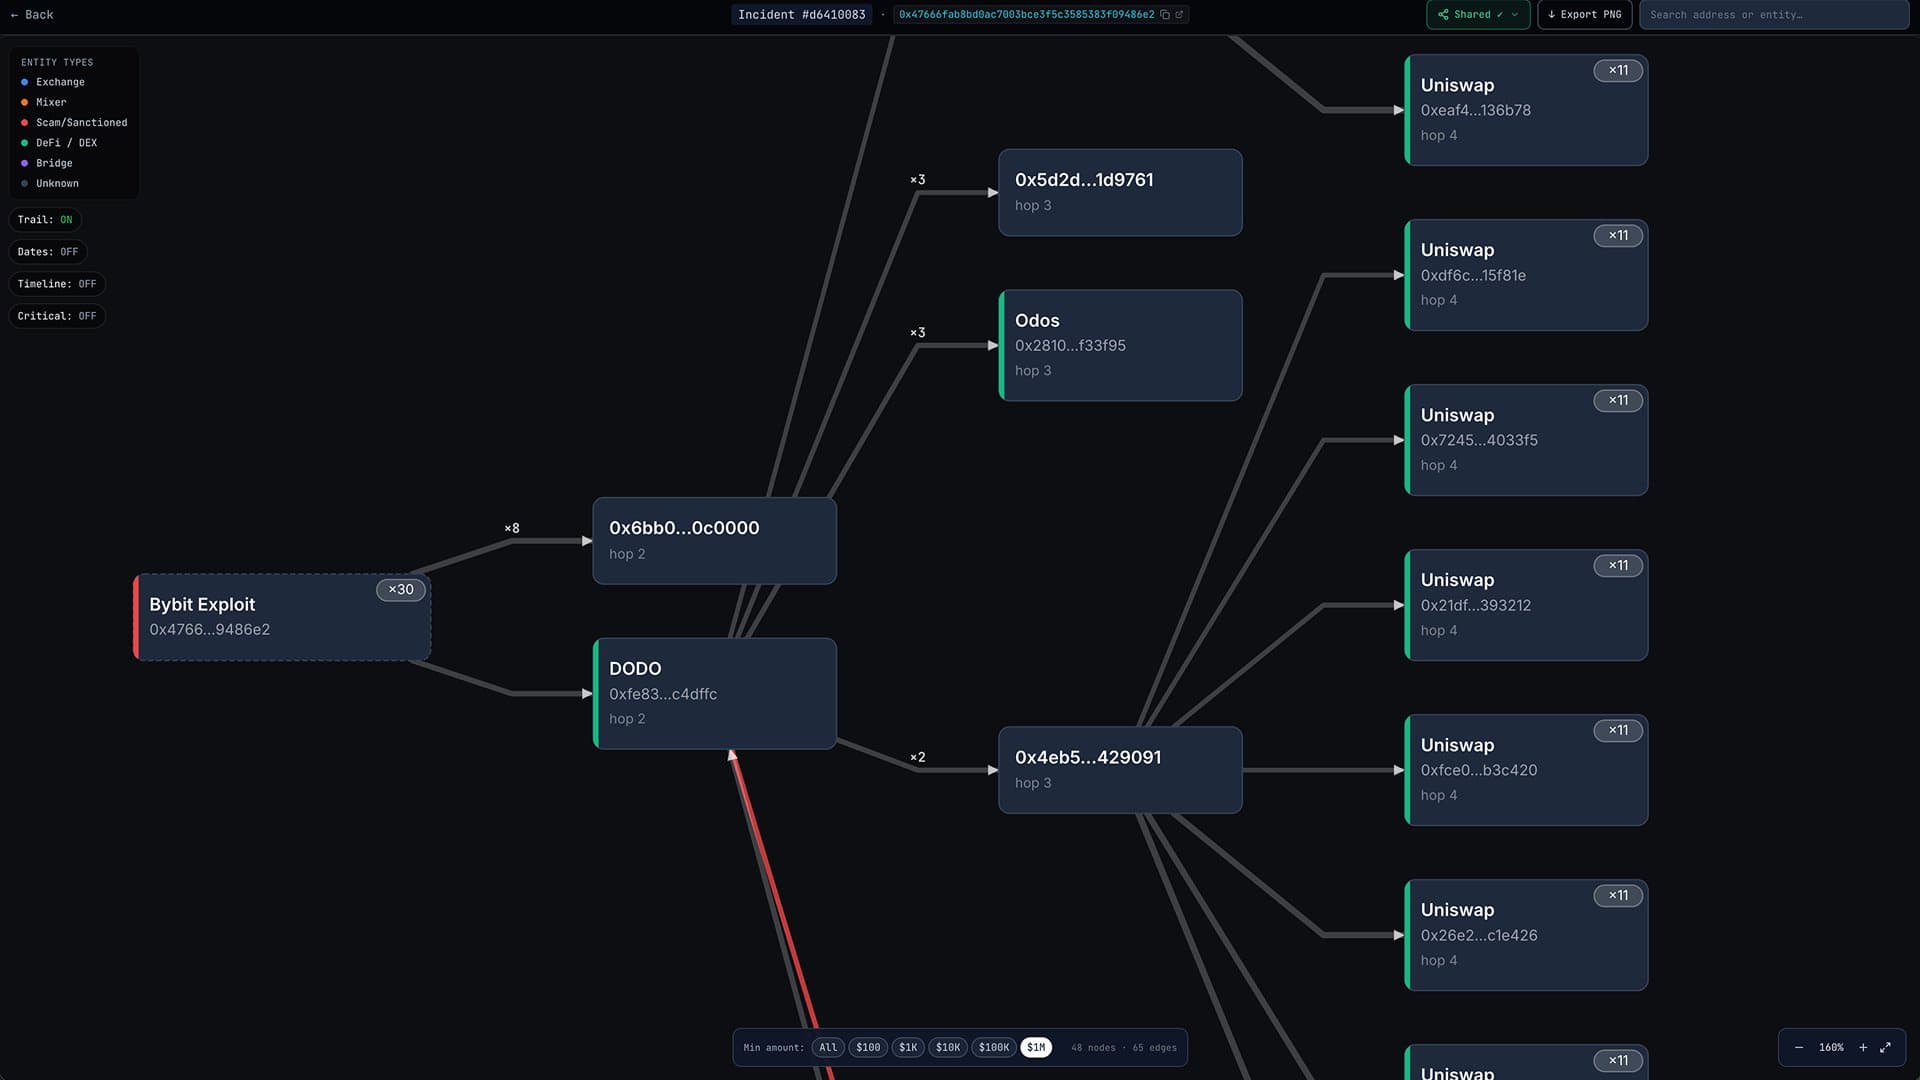Zoom out with the minus icon
This screenshot has height=1080, width=1920.
click(1798, 1047)
